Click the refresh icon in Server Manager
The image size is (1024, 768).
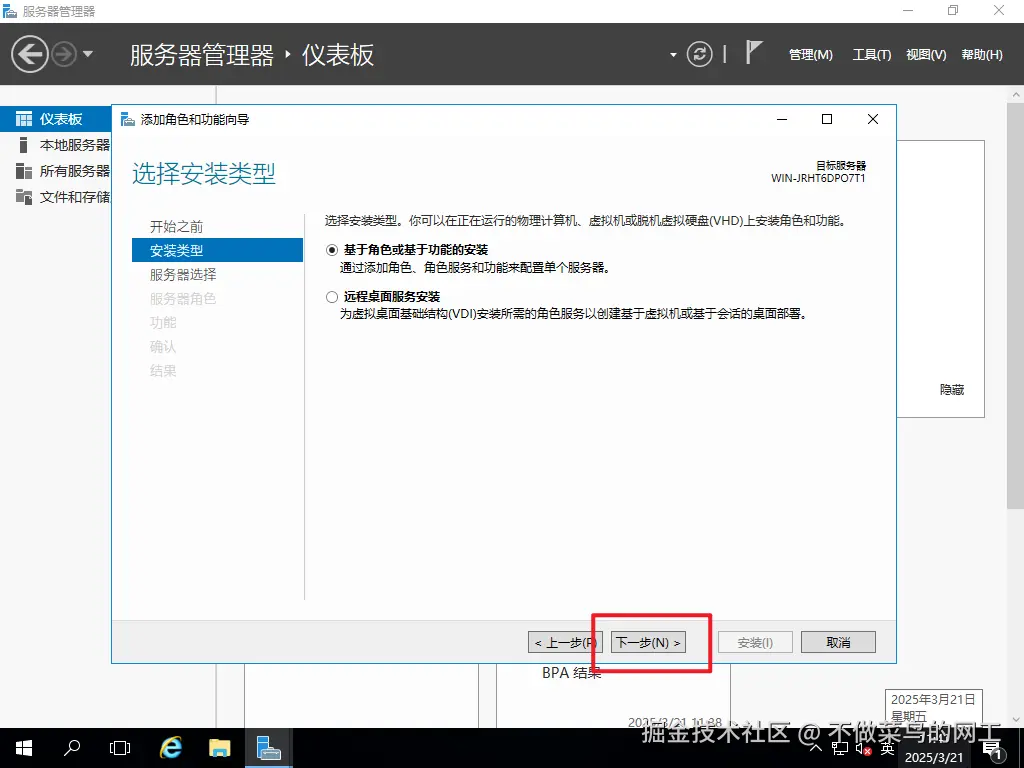click(699, 55)
